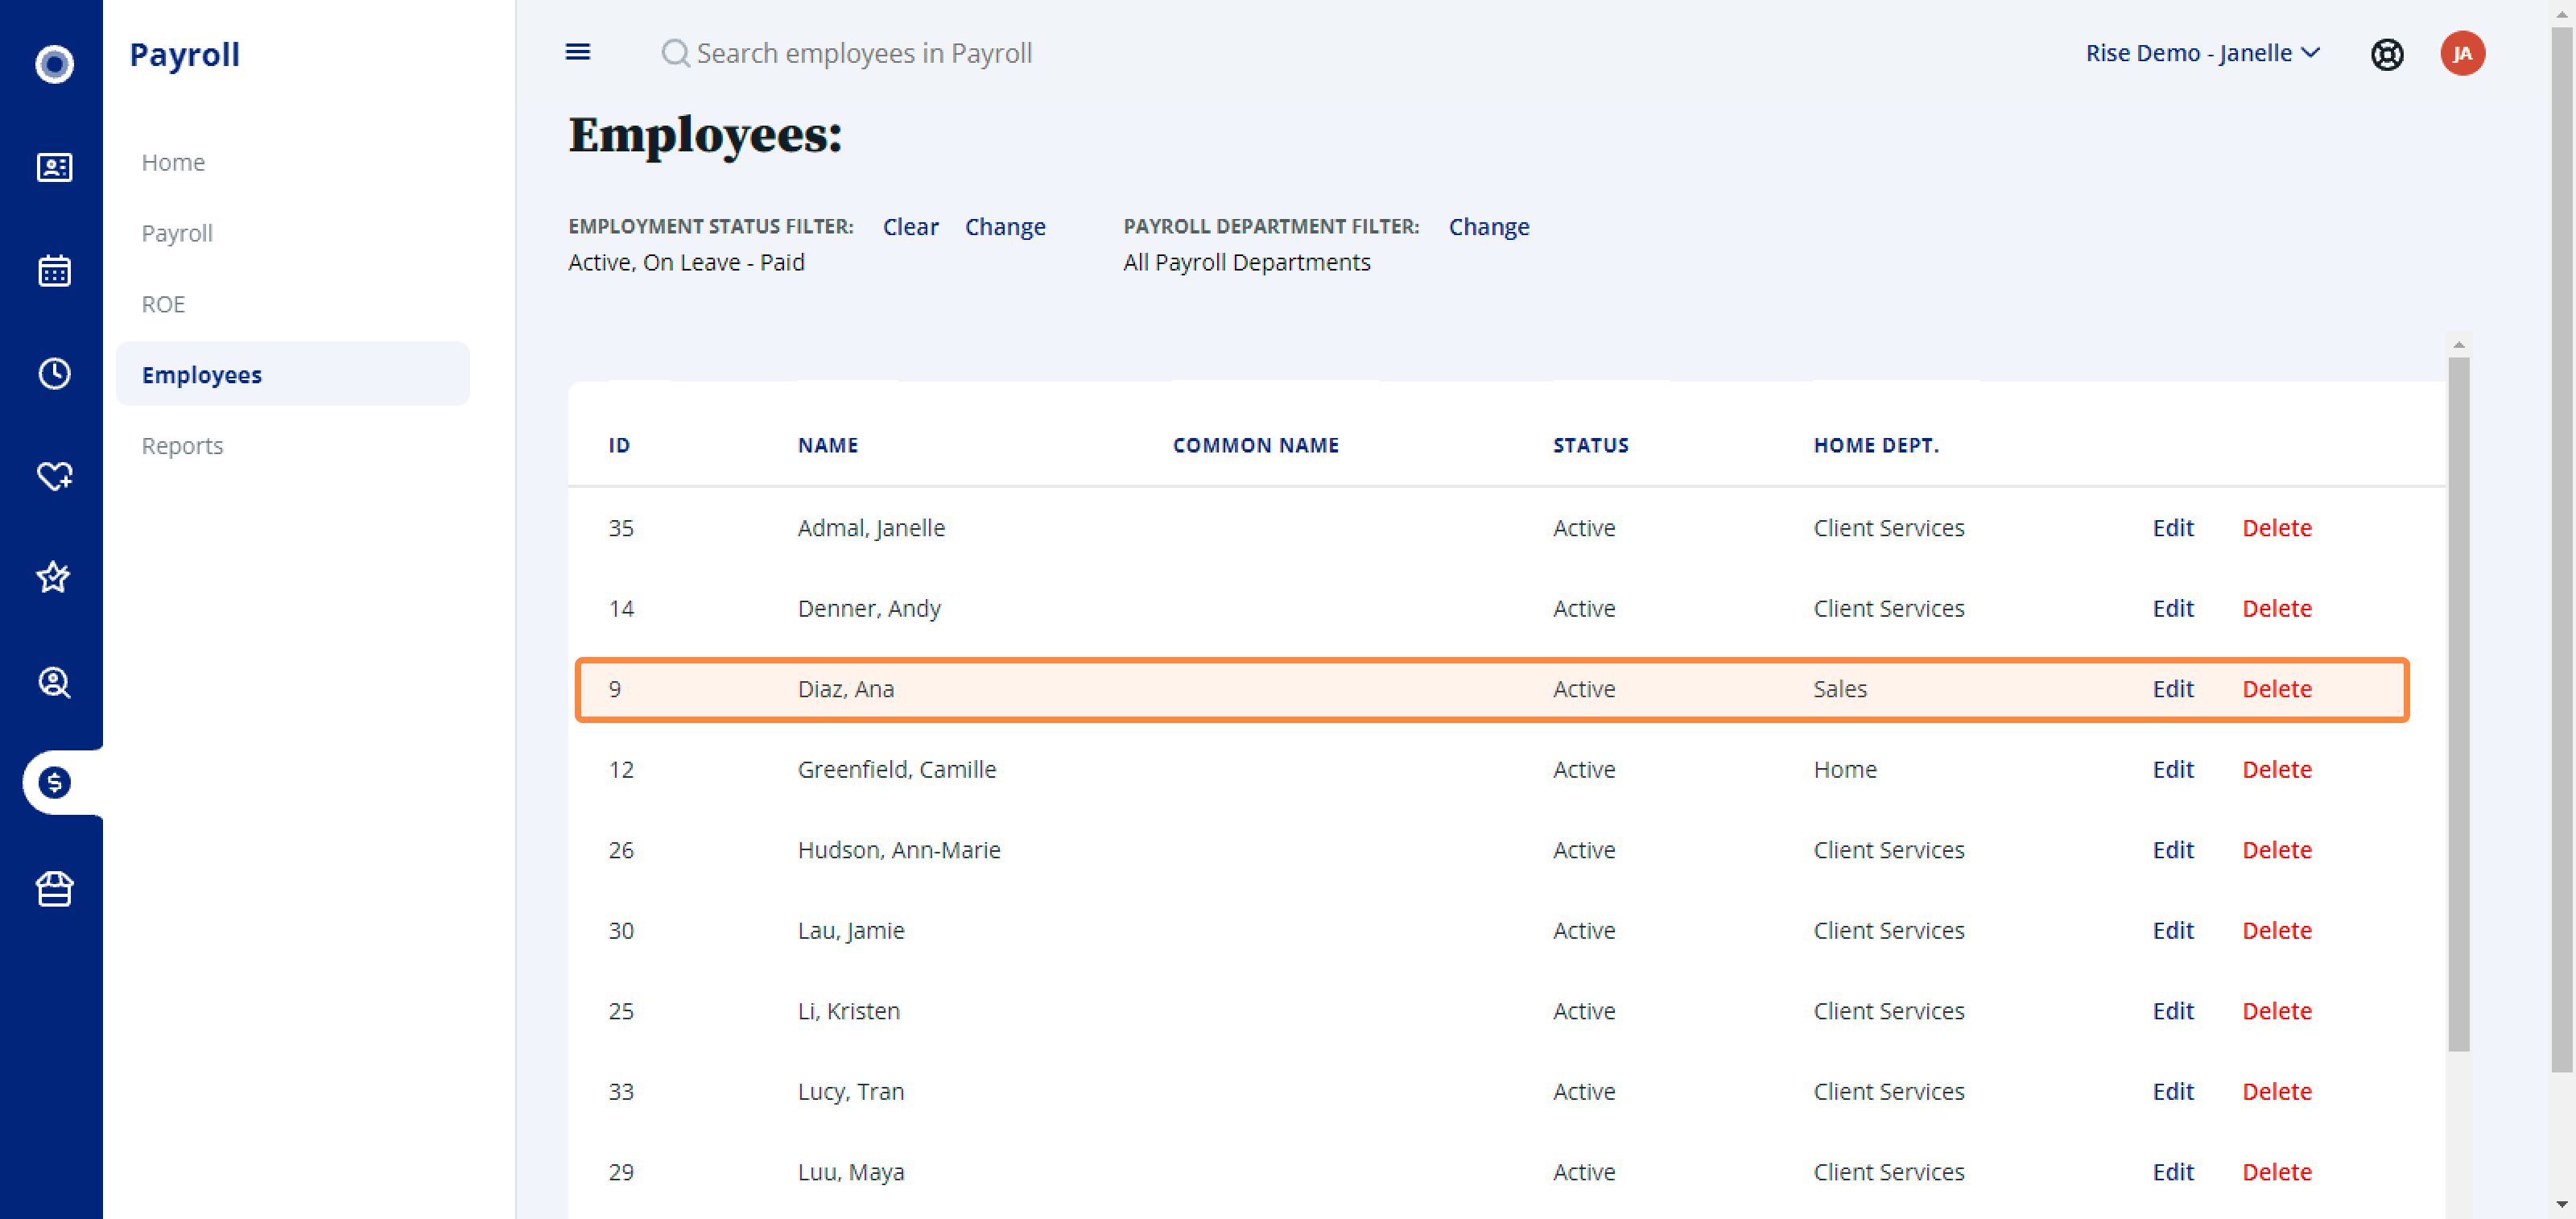Edit employee Denner, Andy
Image resolution: width=2576 pixels, height=1219 pixels.
point(2173,608)
